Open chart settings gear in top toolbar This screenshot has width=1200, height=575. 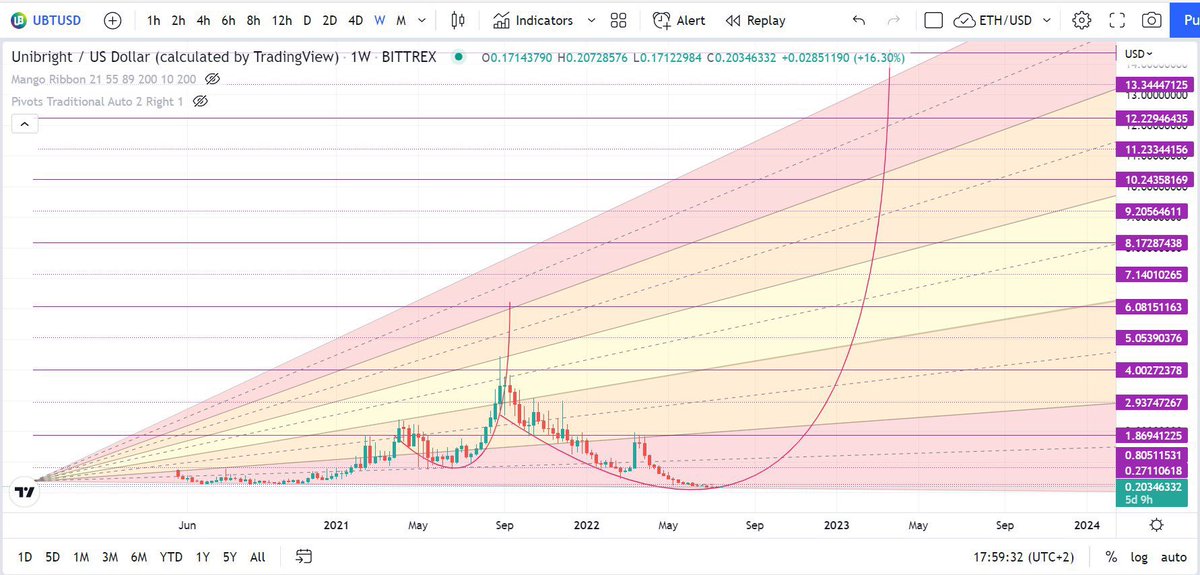(1082, 20)
